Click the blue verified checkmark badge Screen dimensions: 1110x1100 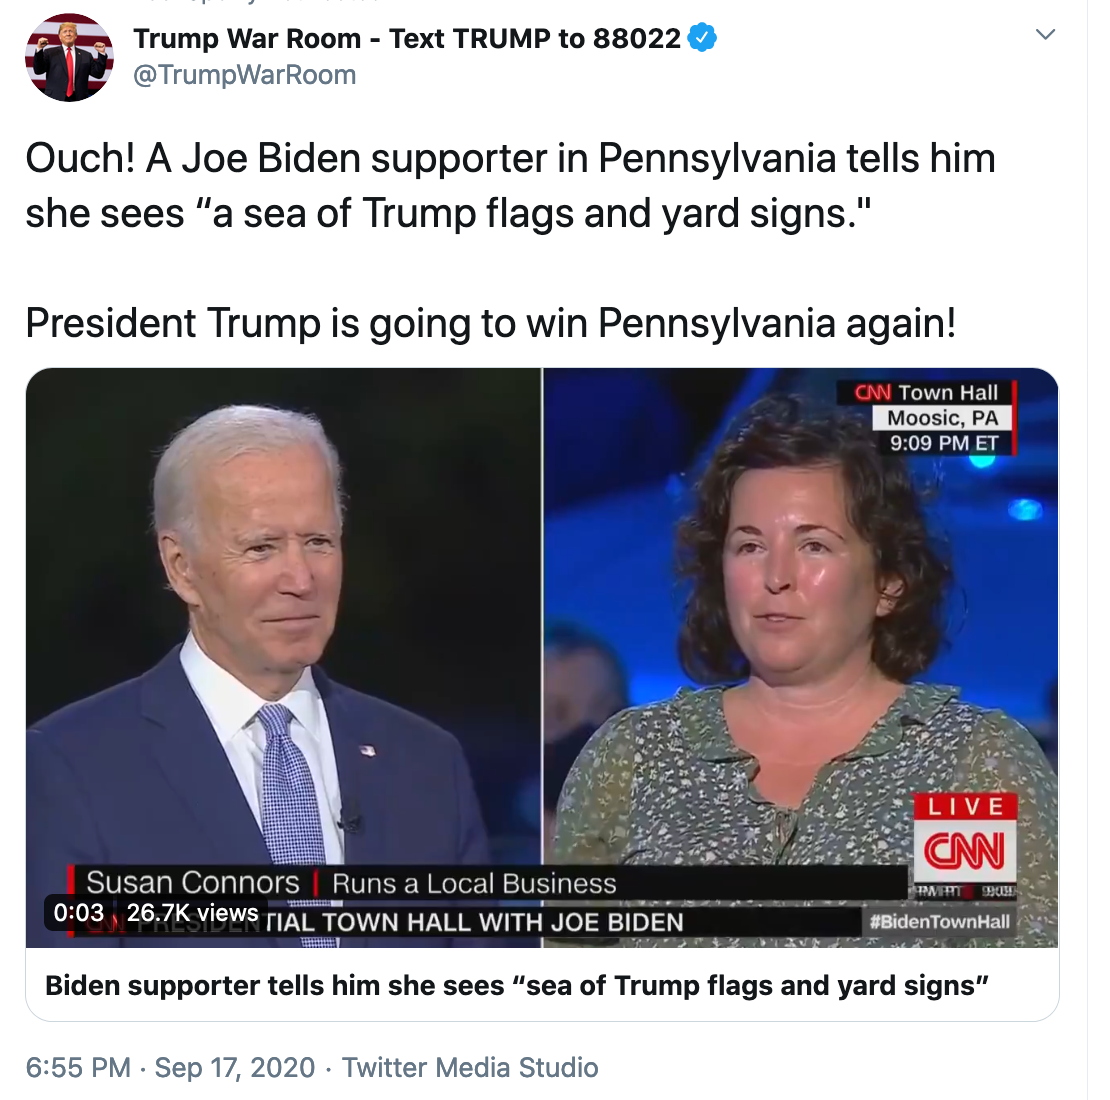click(x=702, y=38)
